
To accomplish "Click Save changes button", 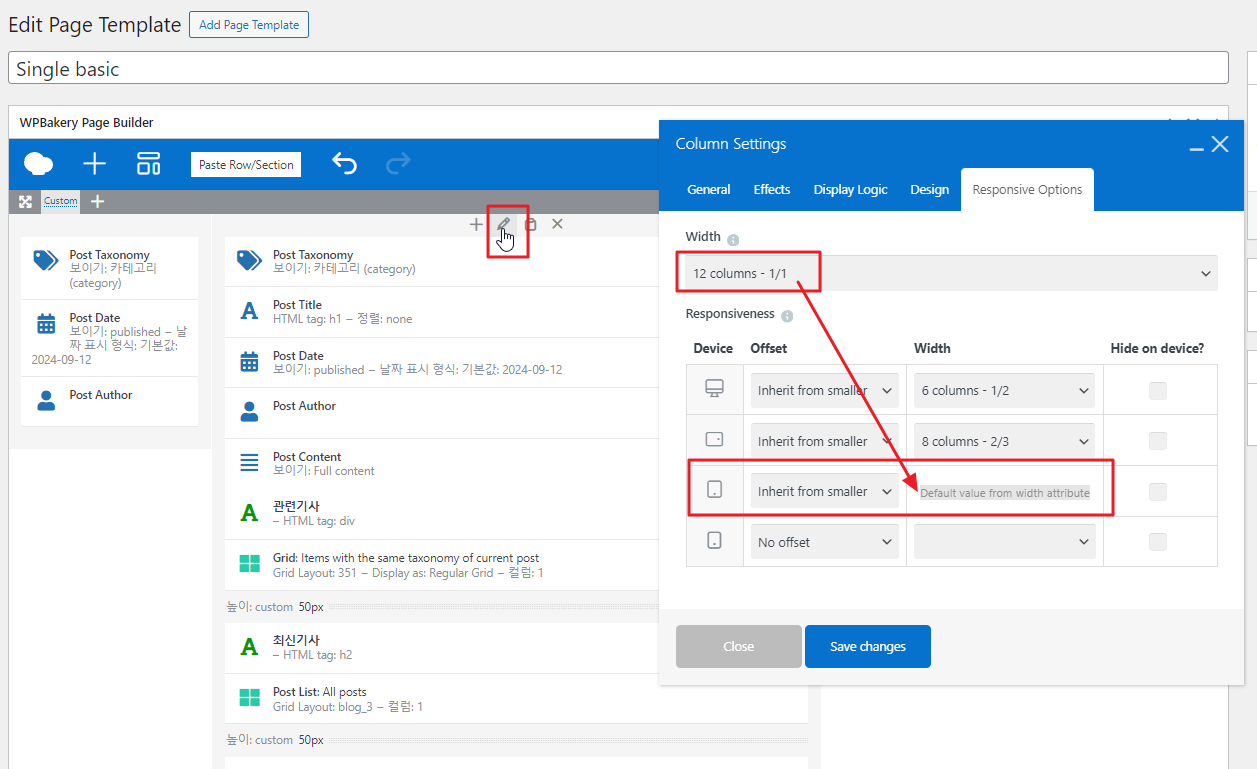I will [868, 647].
